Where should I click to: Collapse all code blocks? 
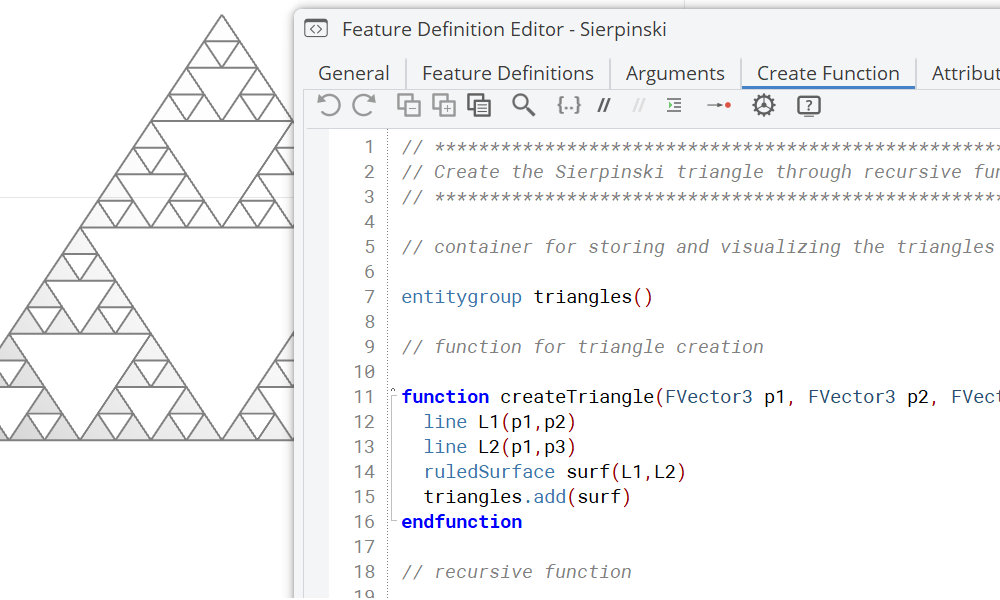pyautogui.click(x=409, y=105)
